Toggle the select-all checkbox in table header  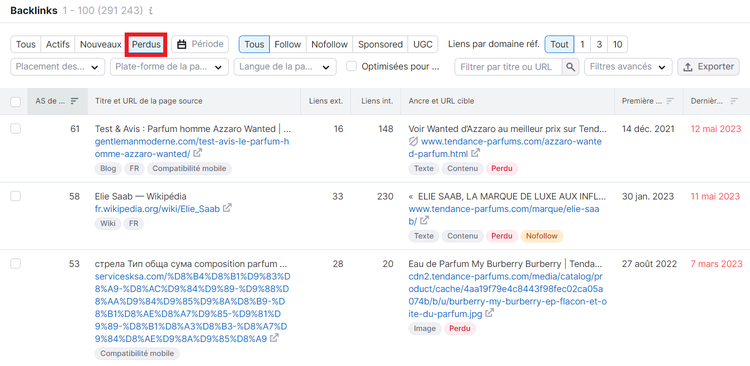(16, 101)
